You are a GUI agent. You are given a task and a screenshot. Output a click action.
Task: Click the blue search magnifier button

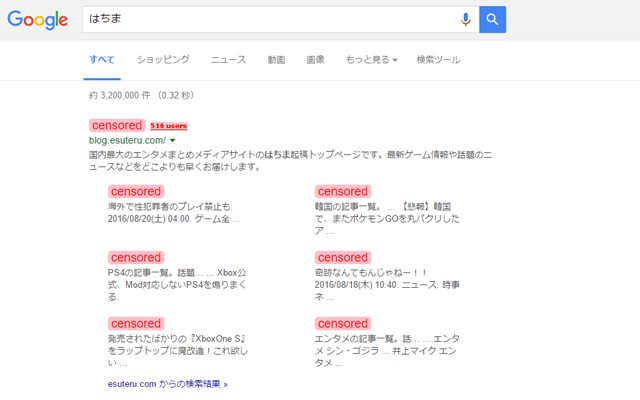click(492, 19)
